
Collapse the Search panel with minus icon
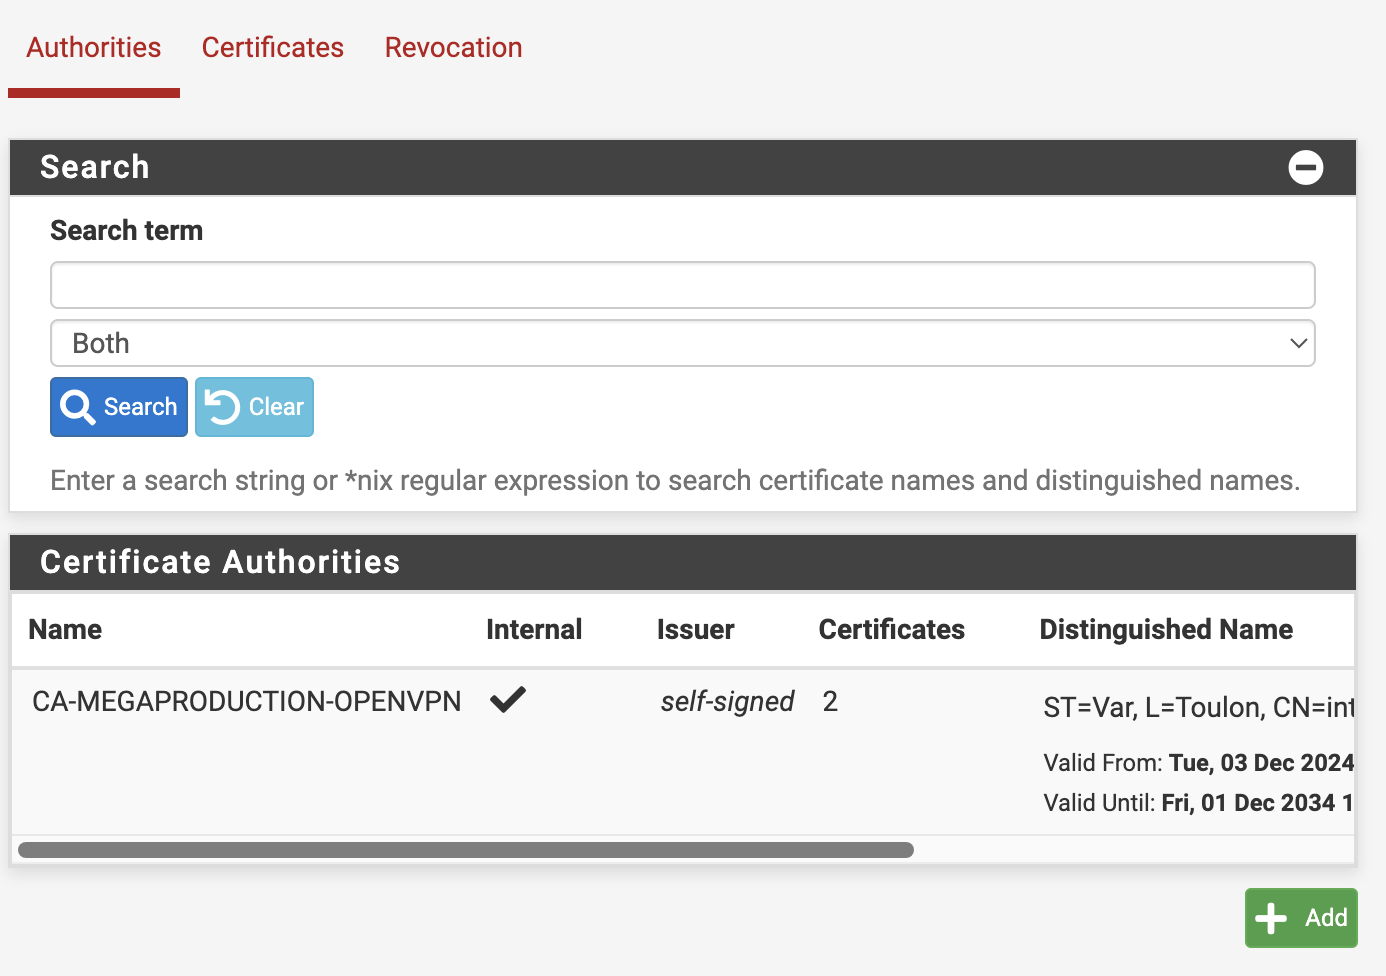[x=1305, y=167]
